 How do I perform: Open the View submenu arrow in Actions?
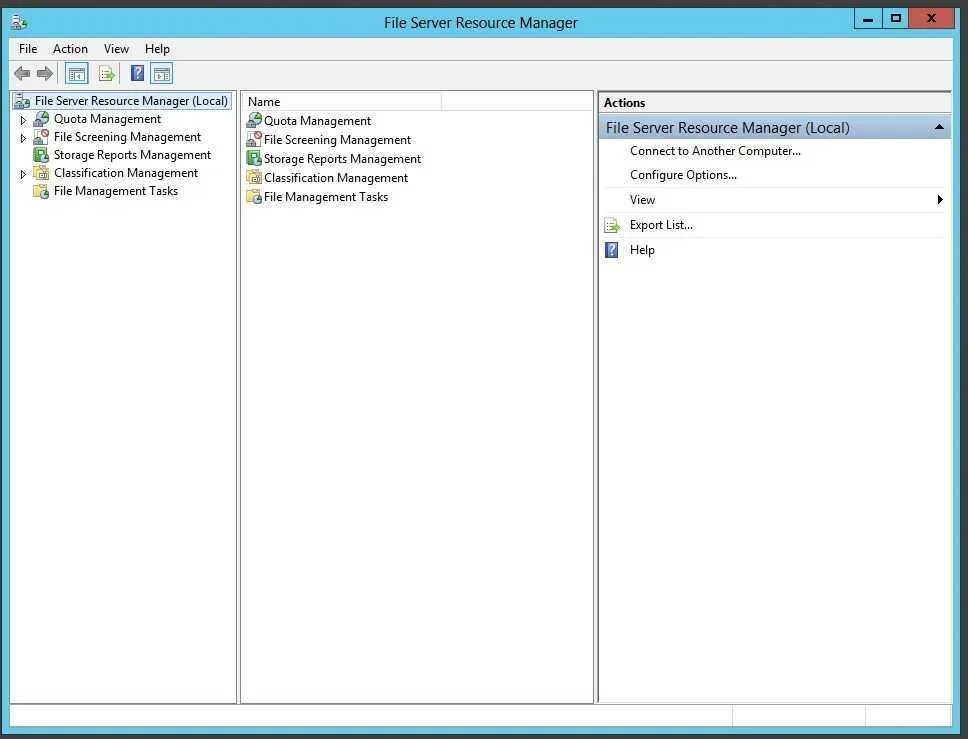[940, 199]
